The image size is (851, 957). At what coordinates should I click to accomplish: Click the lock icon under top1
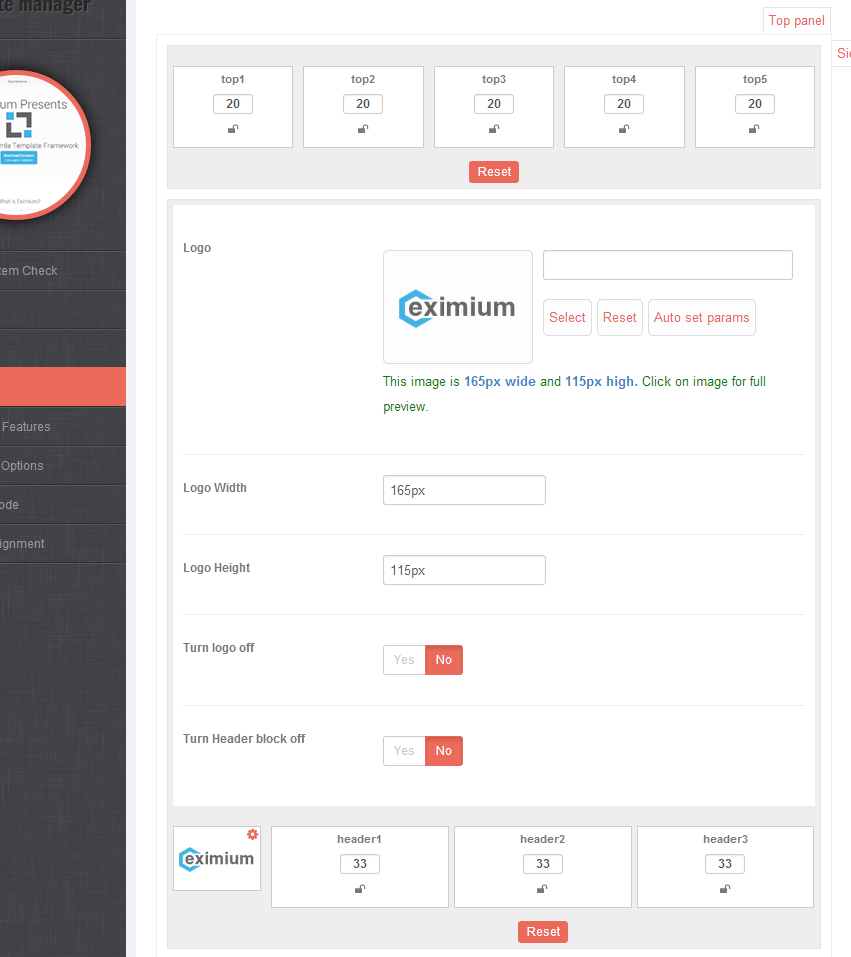pyautogui.click(x=233, y=129)
